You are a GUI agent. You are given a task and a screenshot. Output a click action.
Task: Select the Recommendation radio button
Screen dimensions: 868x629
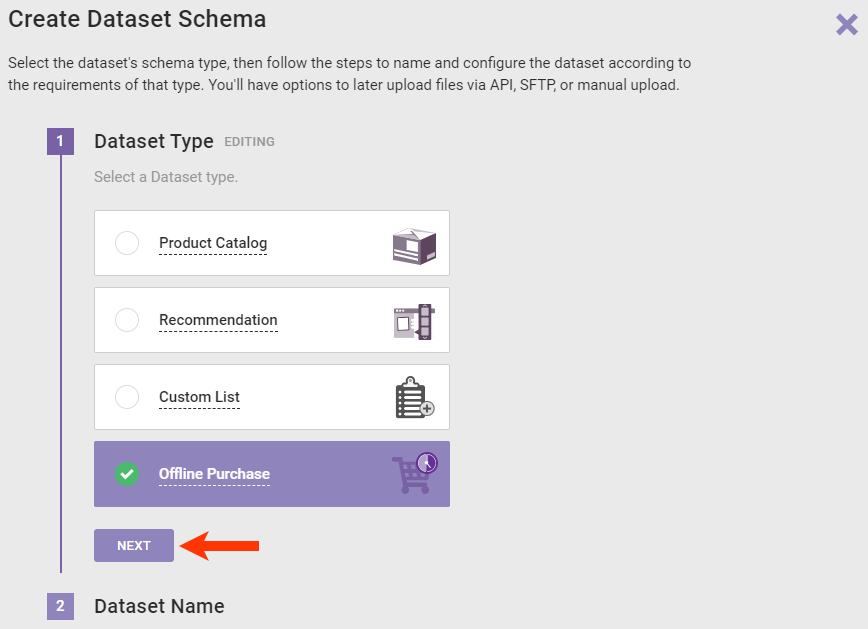click(x=127, y=320)
